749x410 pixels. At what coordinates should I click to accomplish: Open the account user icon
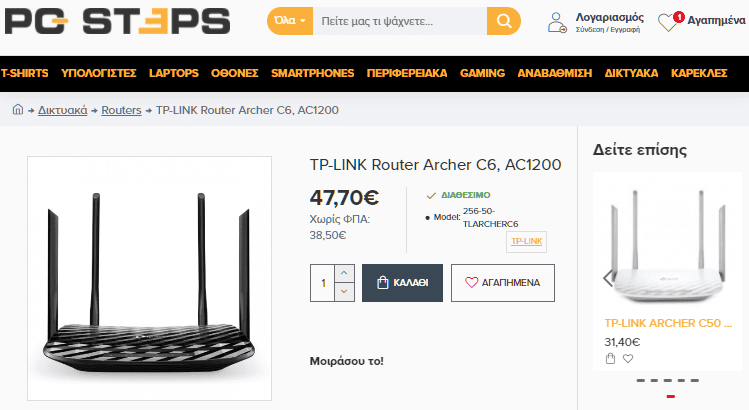556,22
